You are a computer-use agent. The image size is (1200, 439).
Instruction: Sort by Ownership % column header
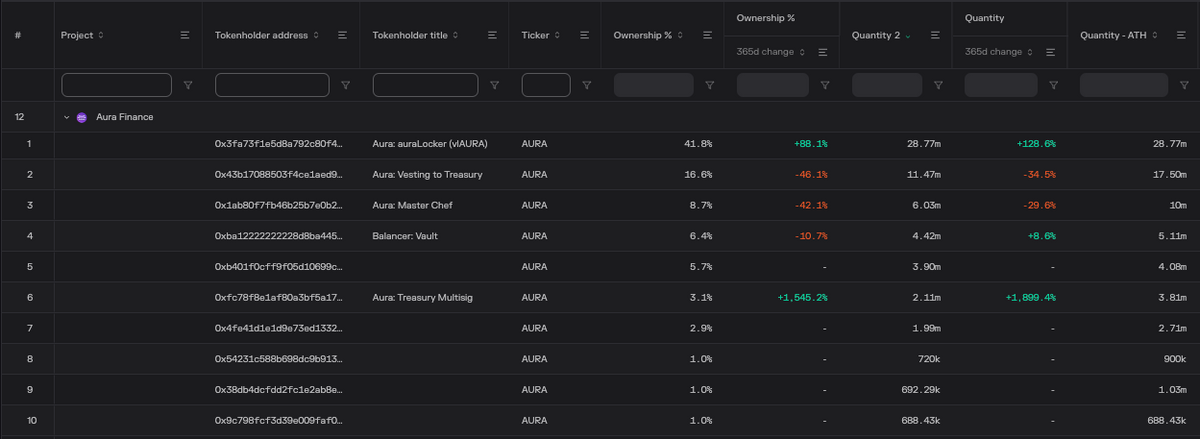pos(643,35)
